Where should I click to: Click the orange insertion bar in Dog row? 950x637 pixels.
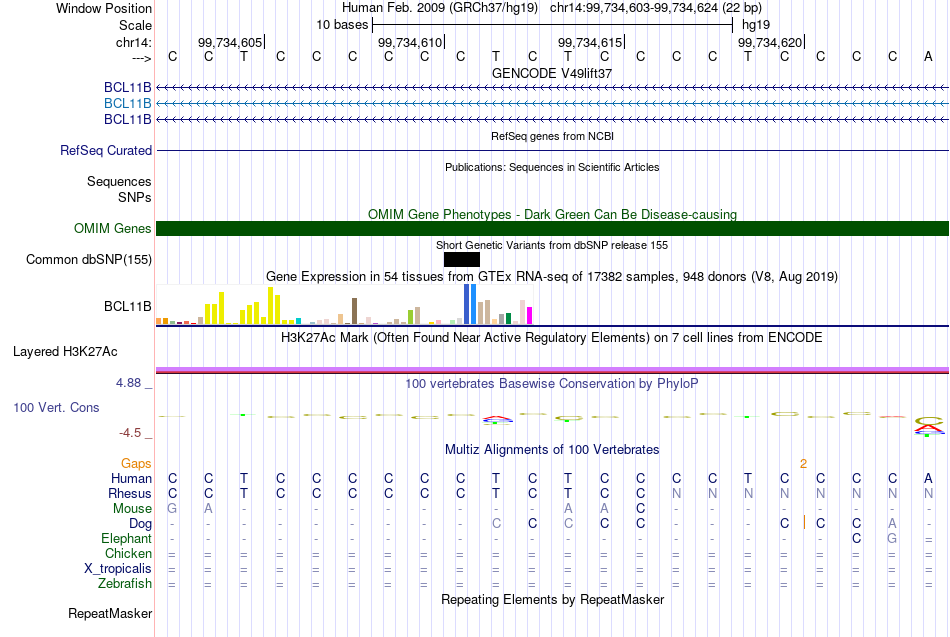click(x=804, y=522)
